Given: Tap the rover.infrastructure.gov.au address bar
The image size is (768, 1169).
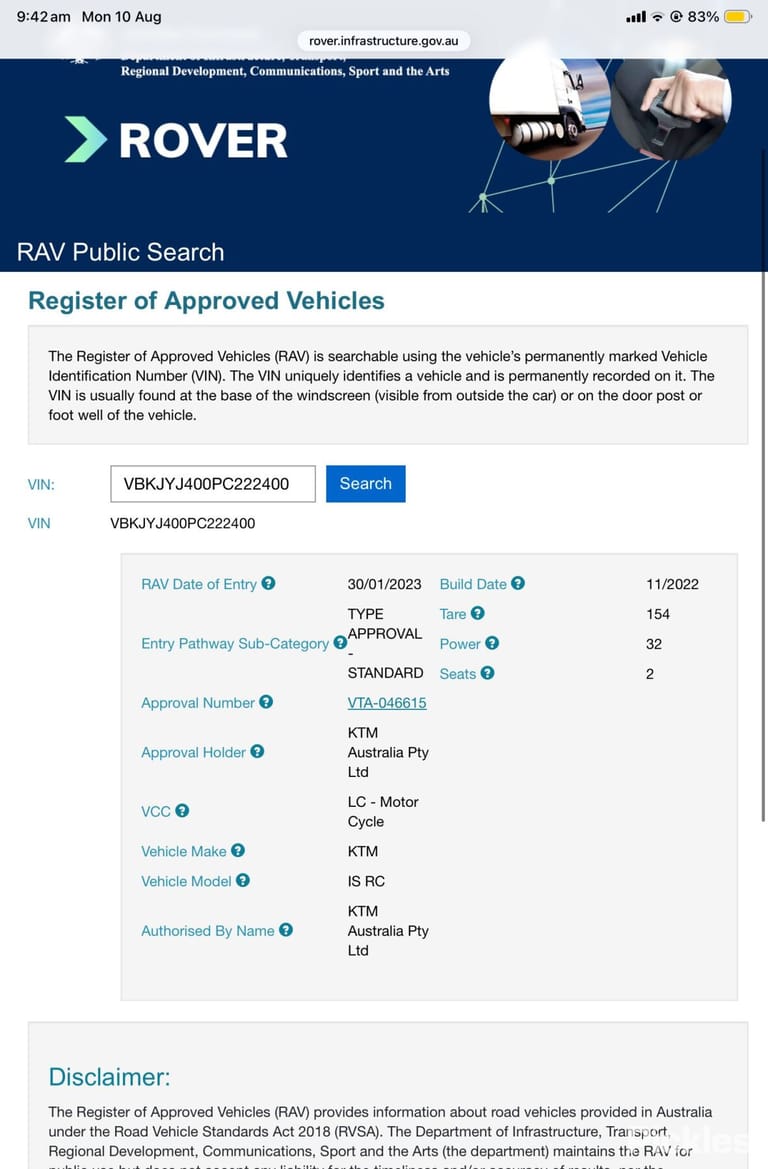Looking at the screenshot, I should click(x=384, y=41).
